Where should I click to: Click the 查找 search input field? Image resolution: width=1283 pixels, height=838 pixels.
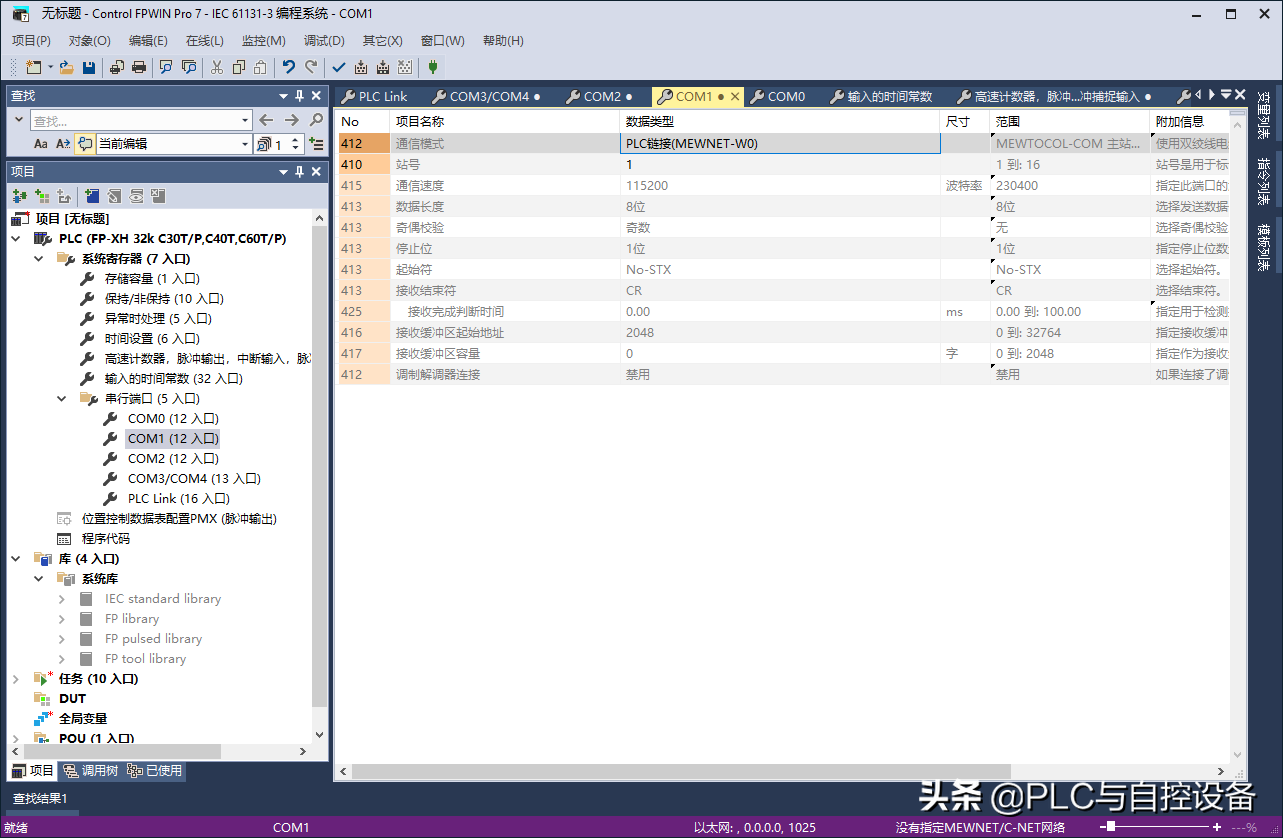tap(134, 120)
